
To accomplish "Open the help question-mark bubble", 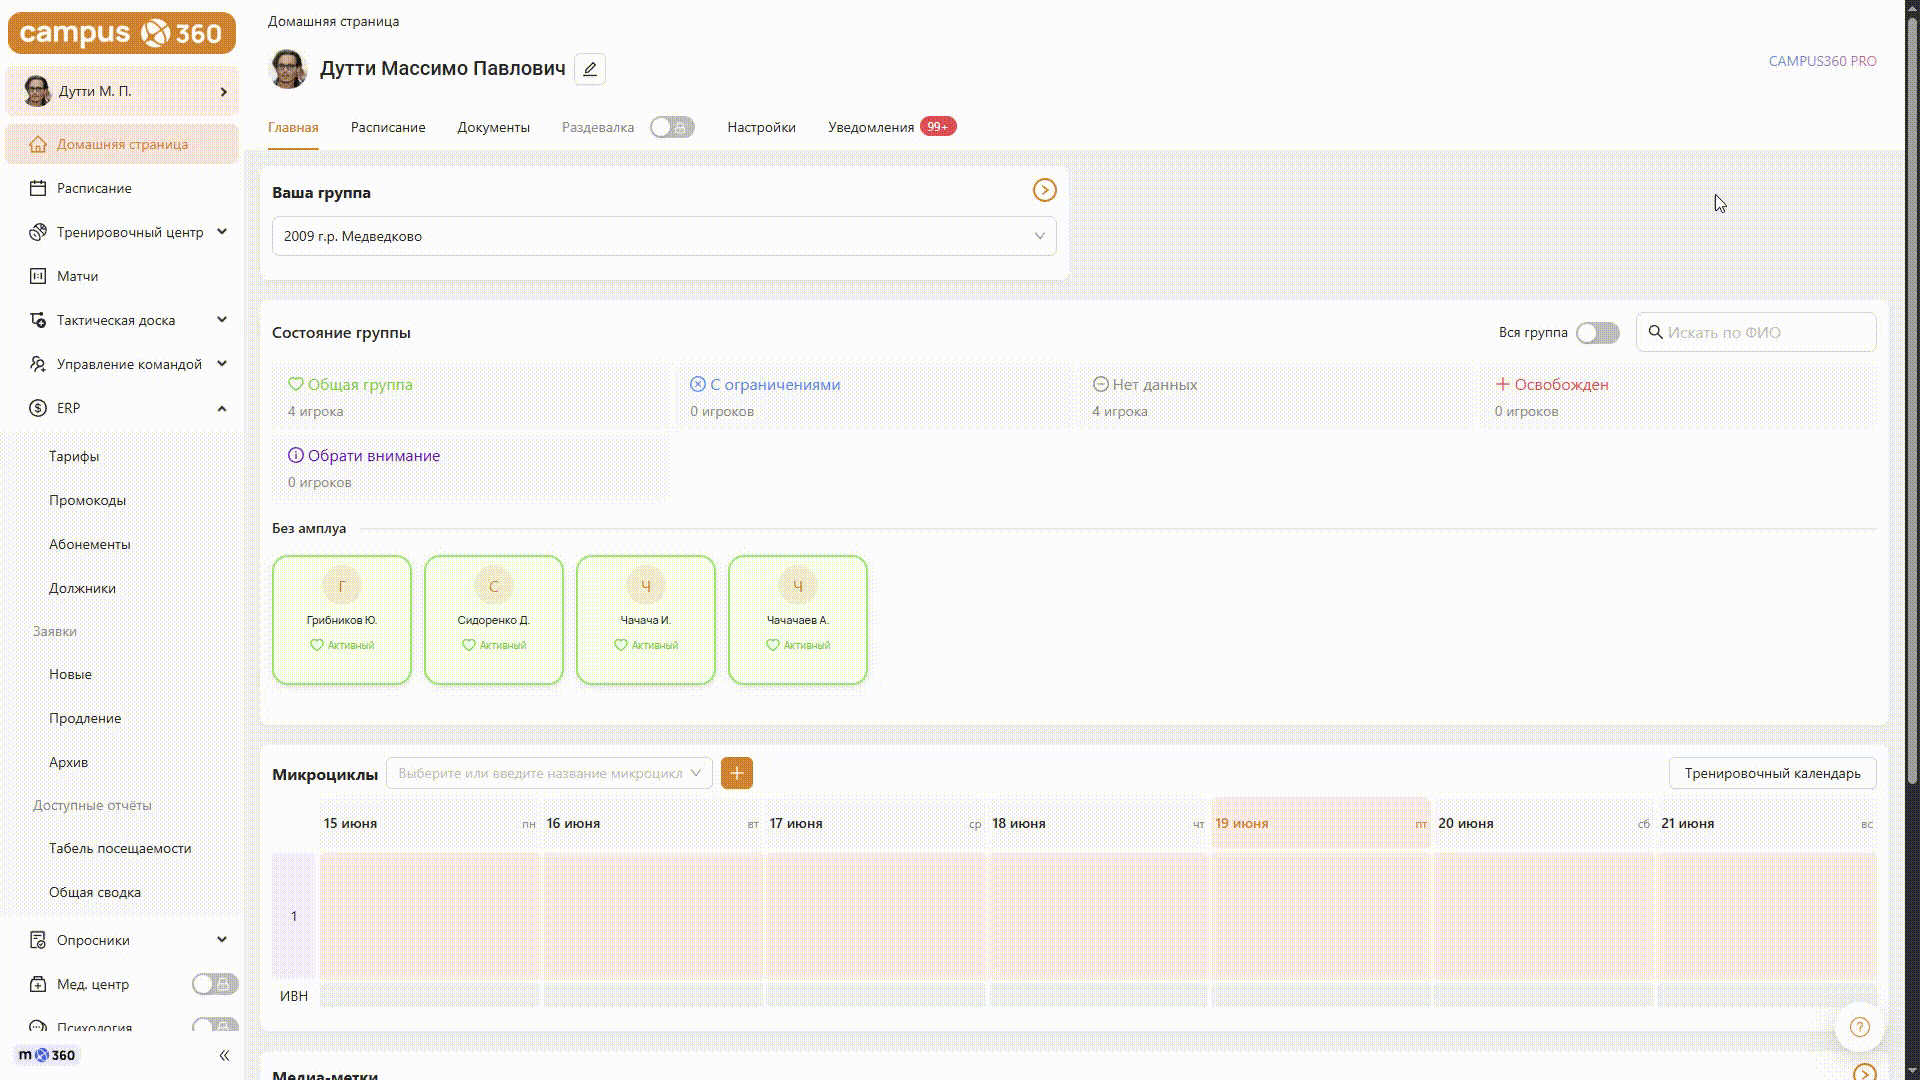I will [x=1860, y=1027].
